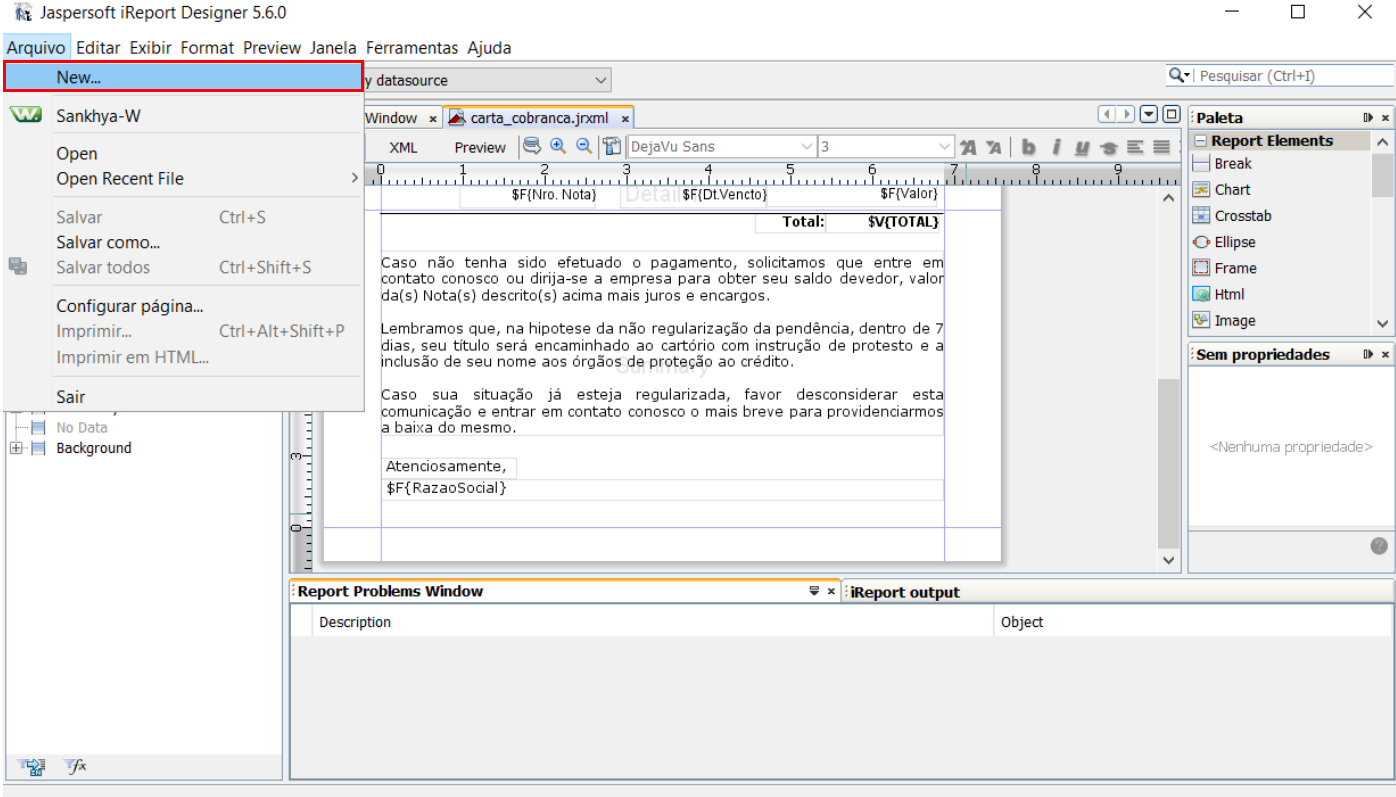Image resolution: width=1396 pixels, height=797 pixels.
Task: Click the filter sort icon in Report Inspector
Action: 34,767
